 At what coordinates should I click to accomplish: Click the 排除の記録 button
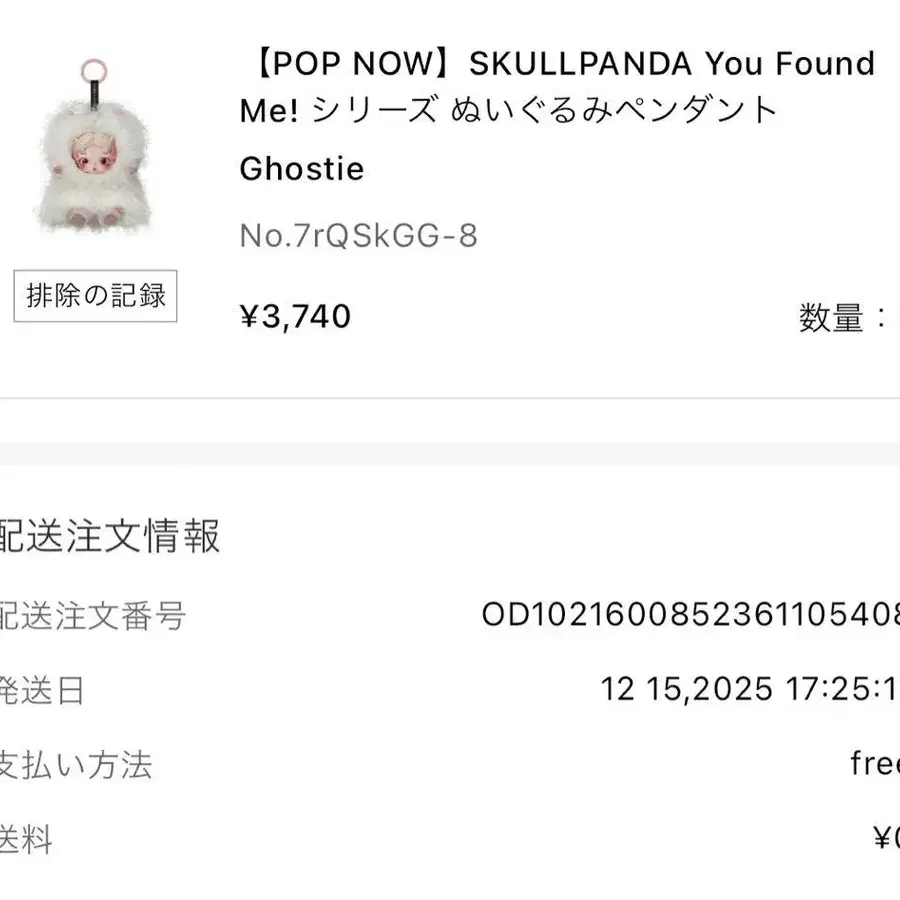[95, 296]
